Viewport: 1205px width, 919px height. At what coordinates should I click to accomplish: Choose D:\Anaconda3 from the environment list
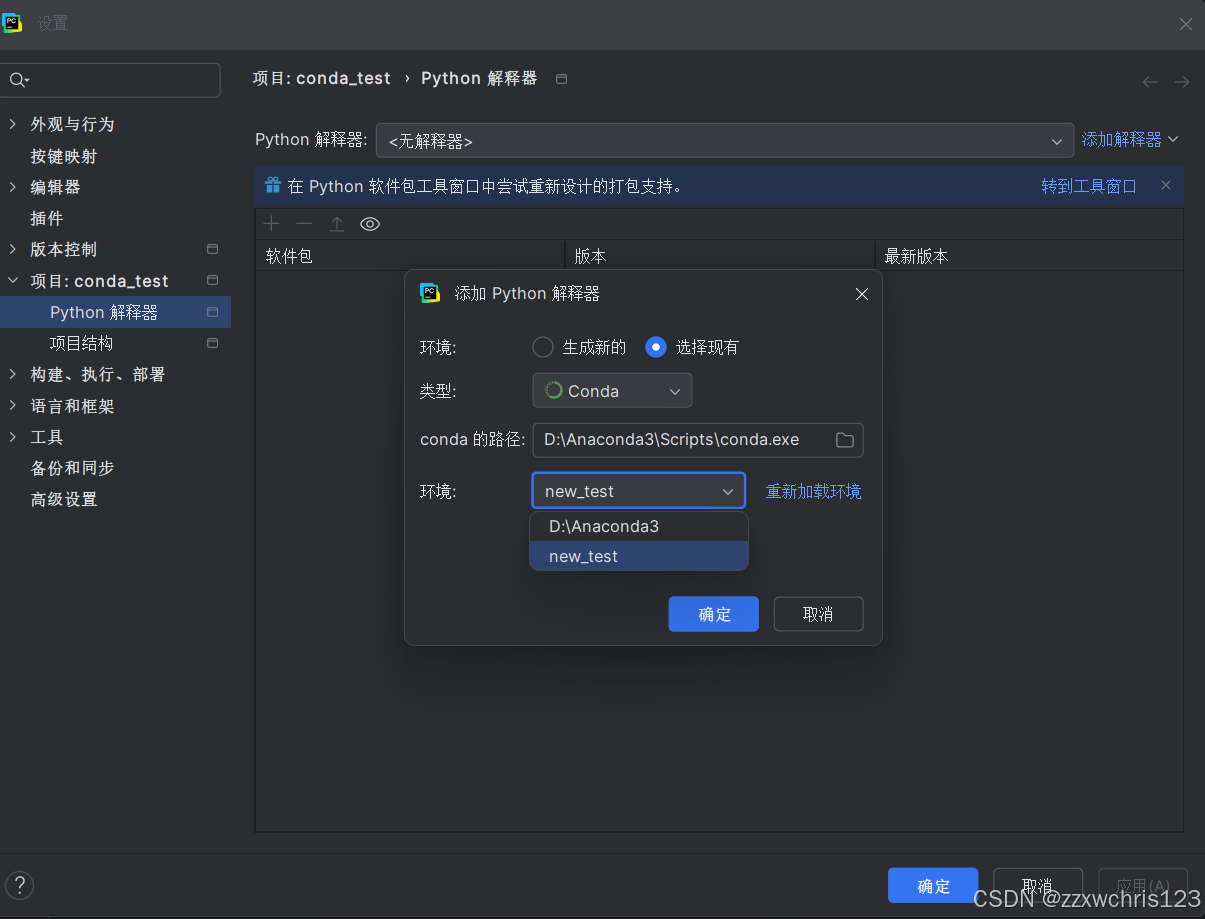point(639,526)
